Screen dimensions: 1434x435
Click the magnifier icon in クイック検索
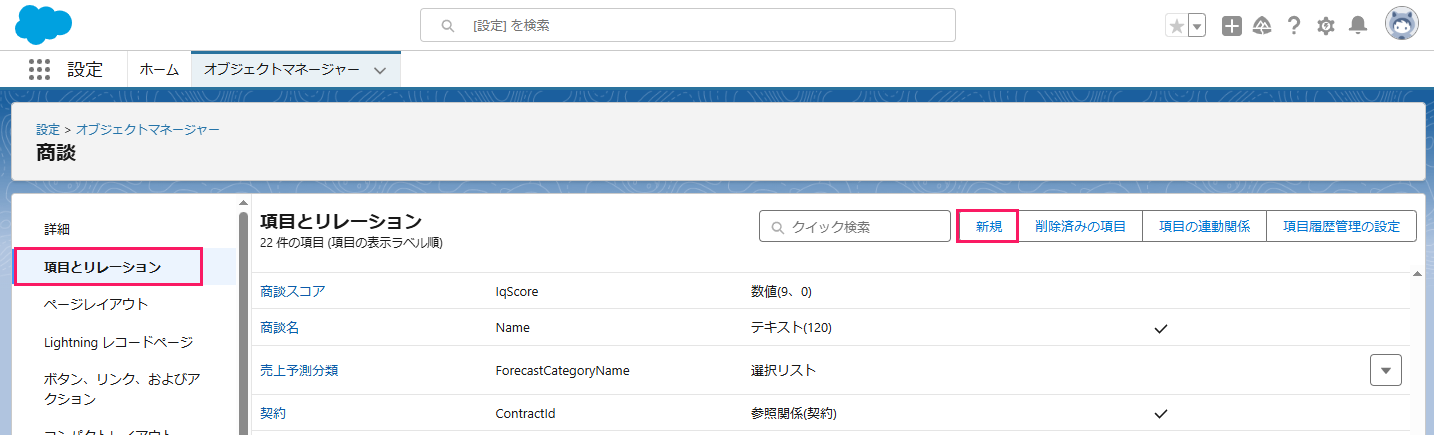[777, 227]
